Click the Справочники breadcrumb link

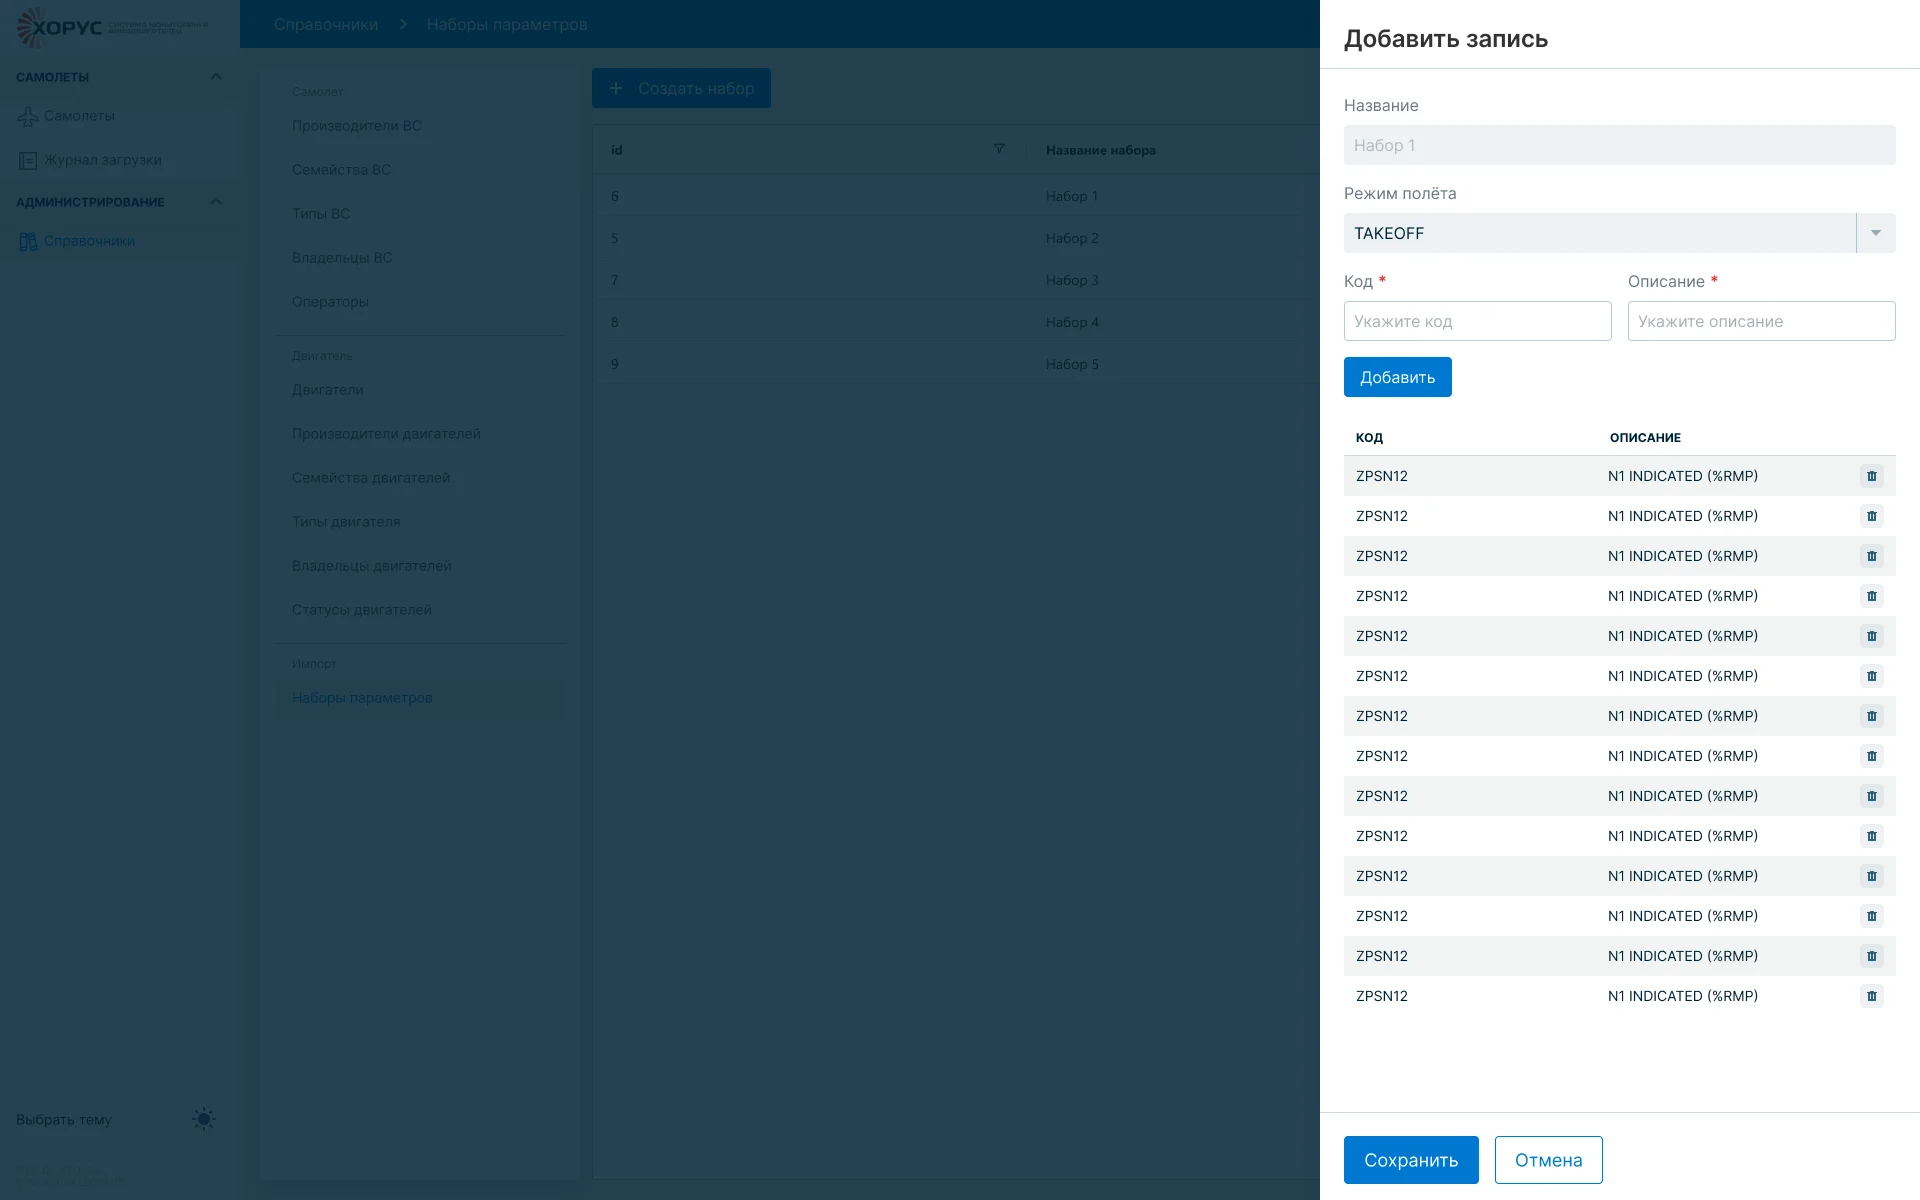tap(326, 24)
